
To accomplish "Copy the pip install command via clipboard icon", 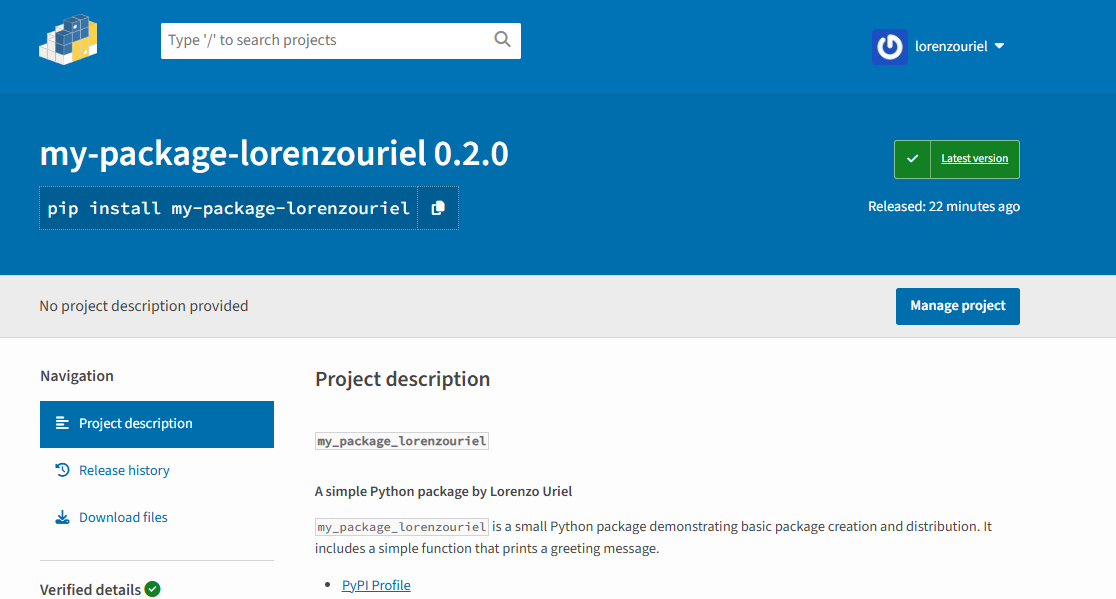I will click(x=438, y=208).
